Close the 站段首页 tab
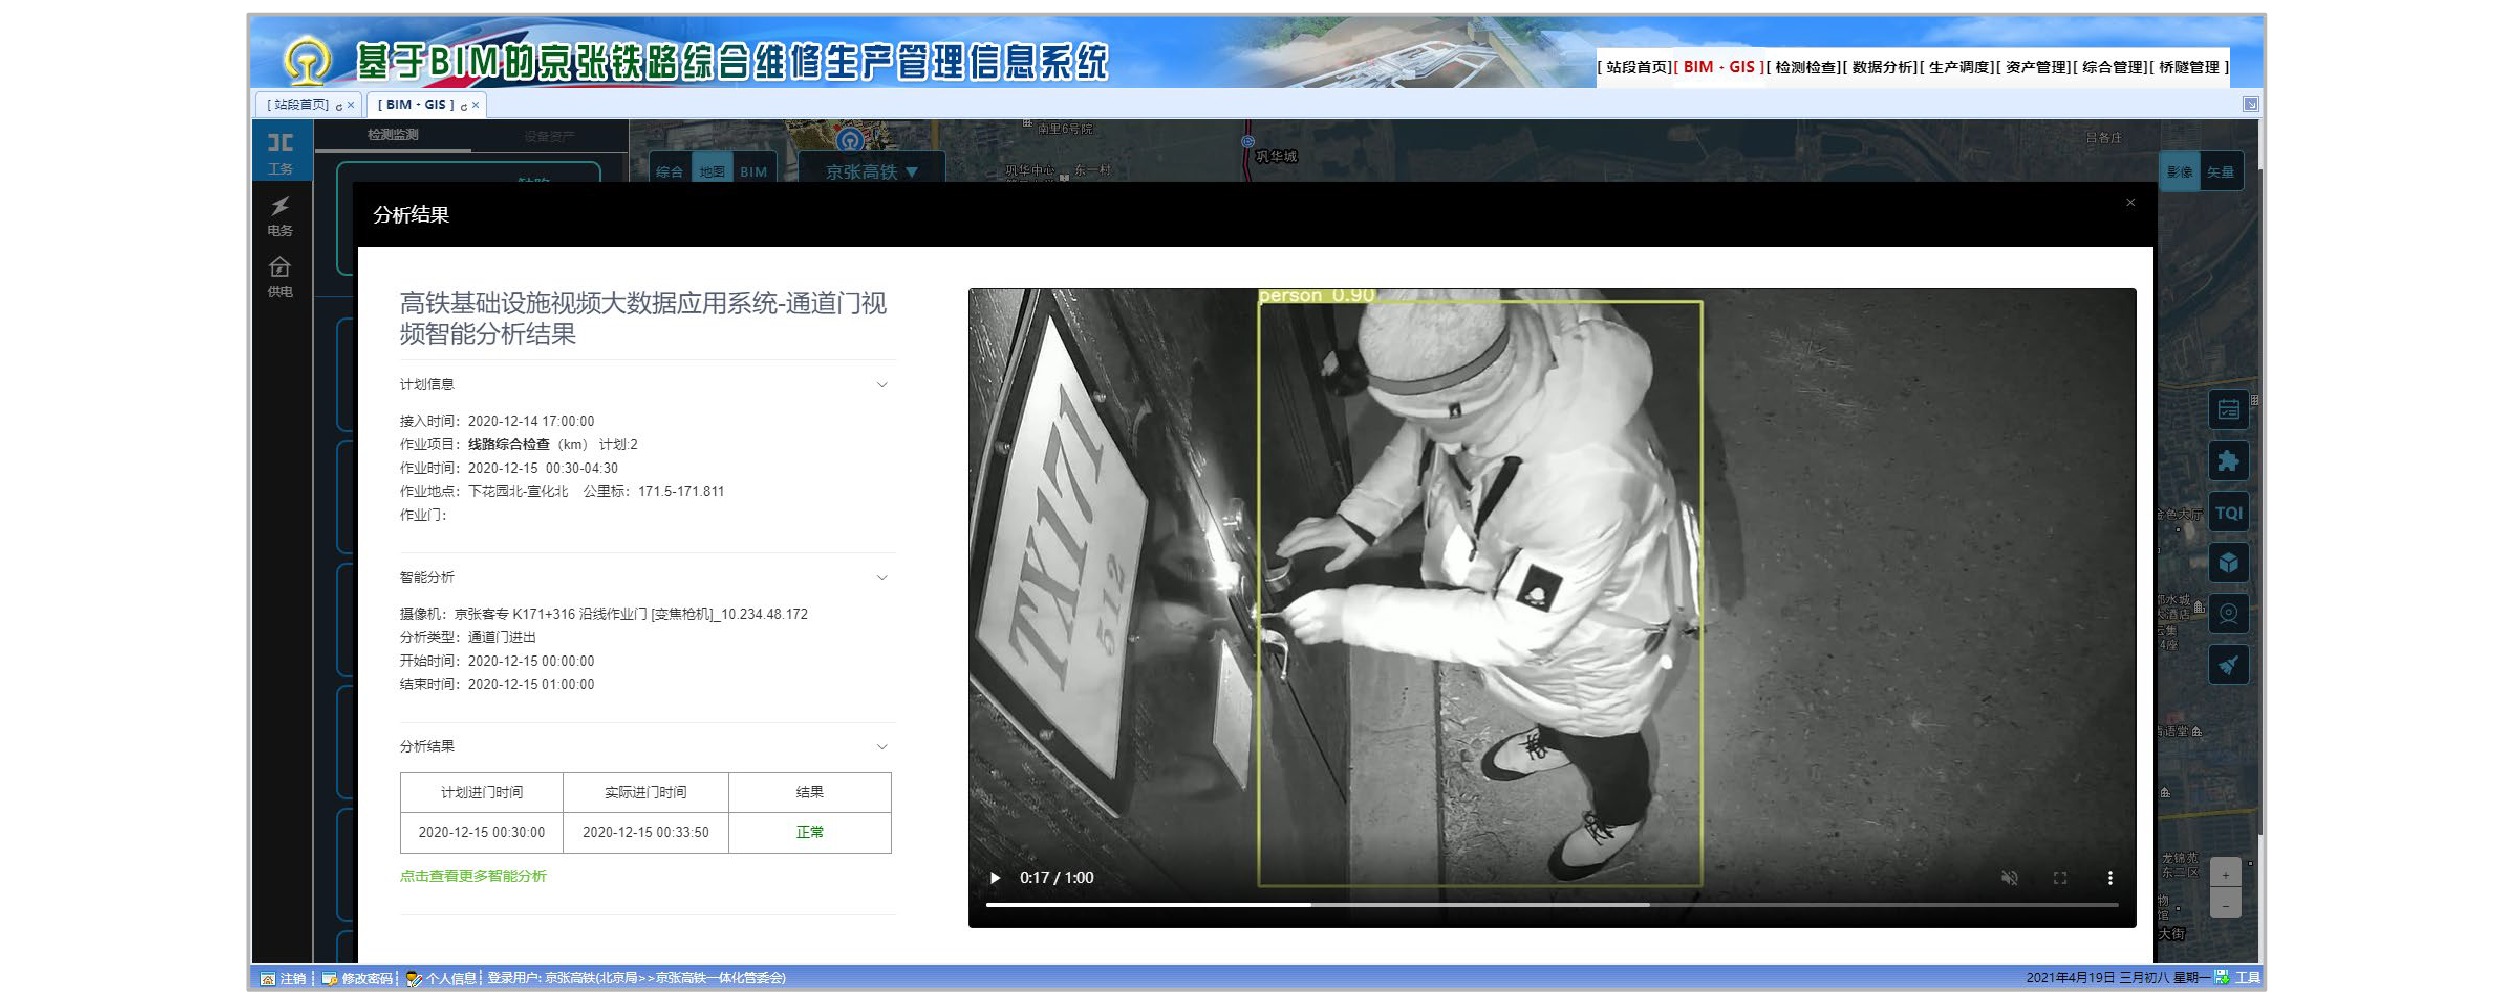Viewport: 2520px width, 1007px height. (x=351, y=105)
